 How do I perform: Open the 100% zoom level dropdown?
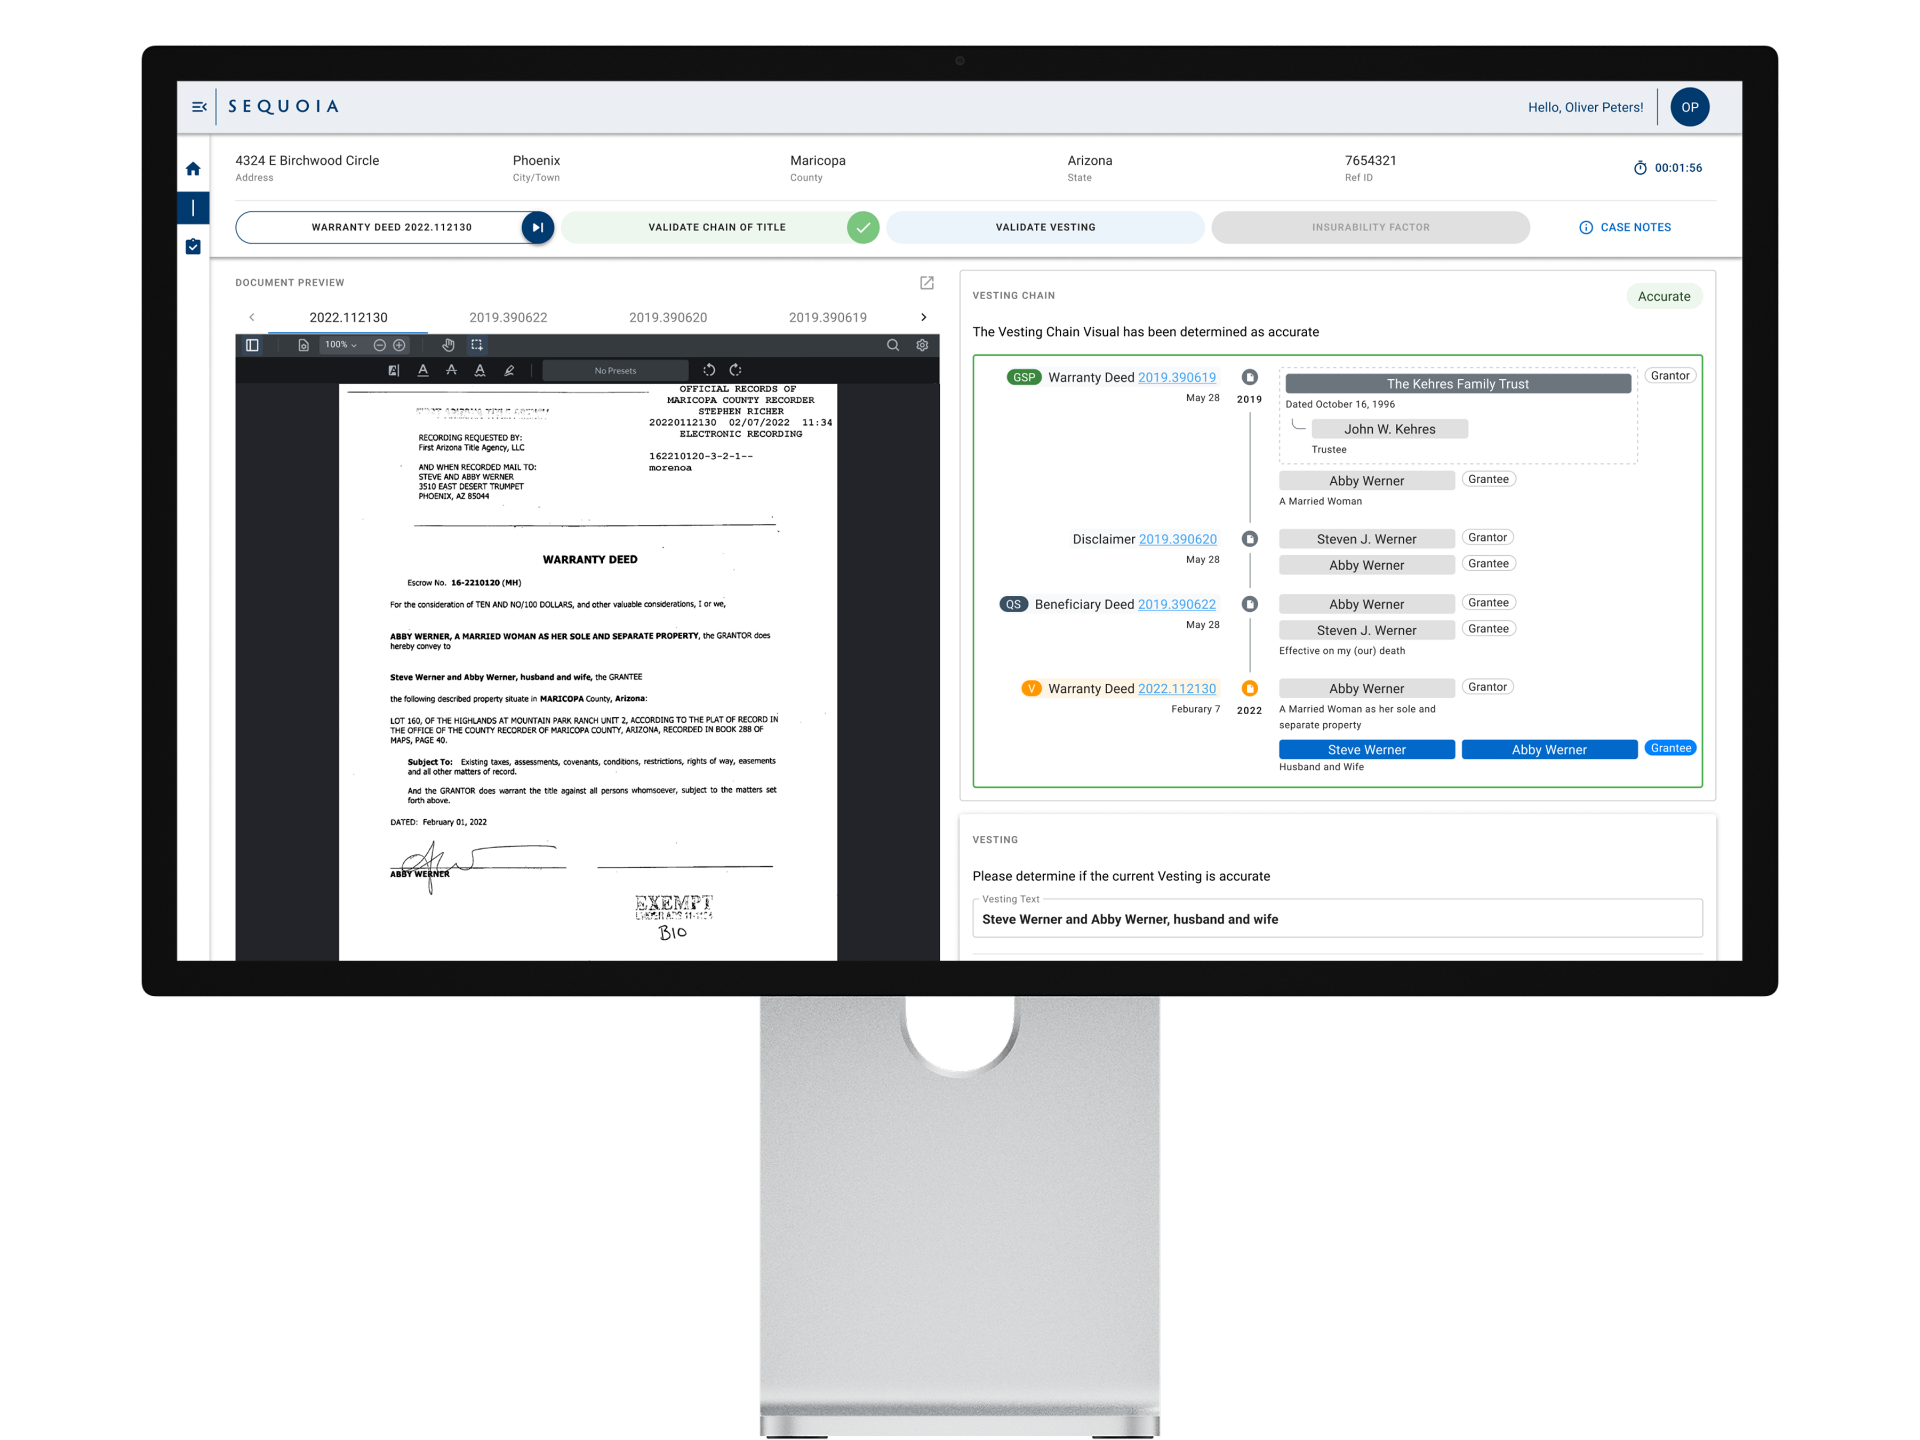(340, 345)
